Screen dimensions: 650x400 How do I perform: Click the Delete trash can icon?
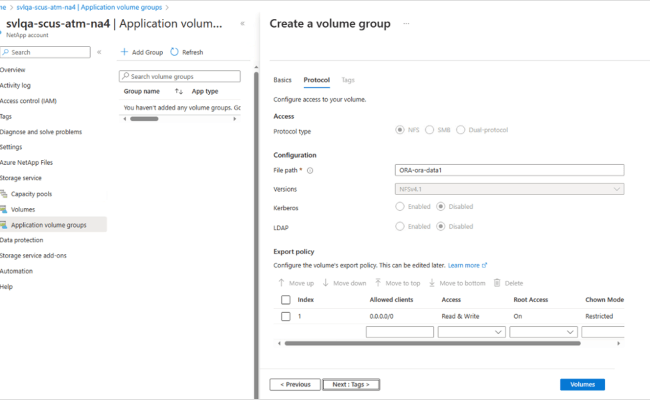coord(497,283)
